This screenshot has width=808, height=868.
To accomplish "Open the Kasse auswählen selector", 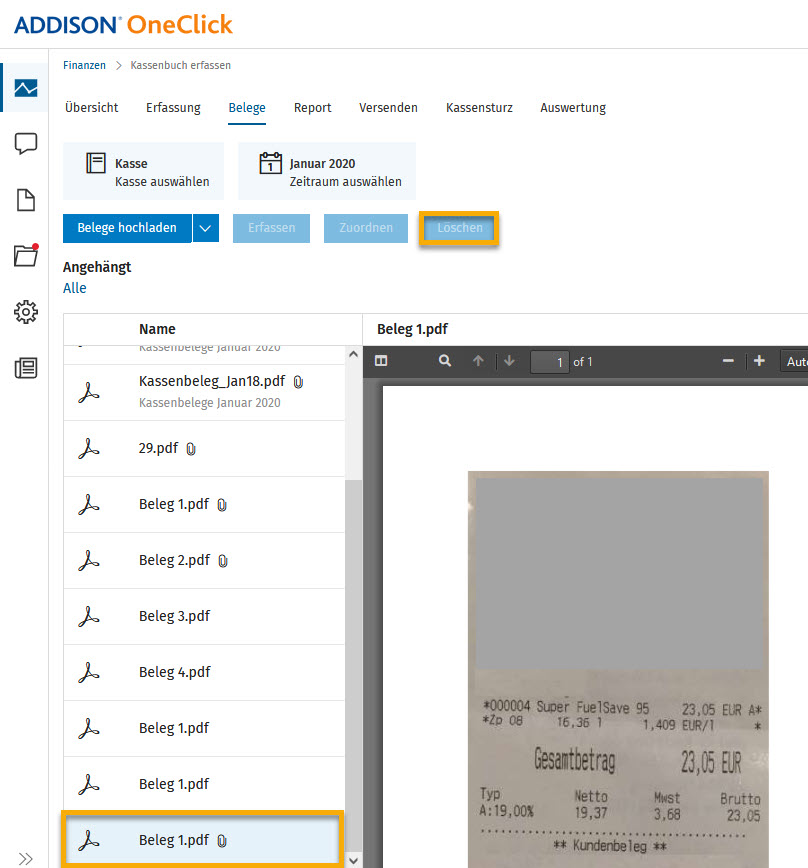I will 143,171.
